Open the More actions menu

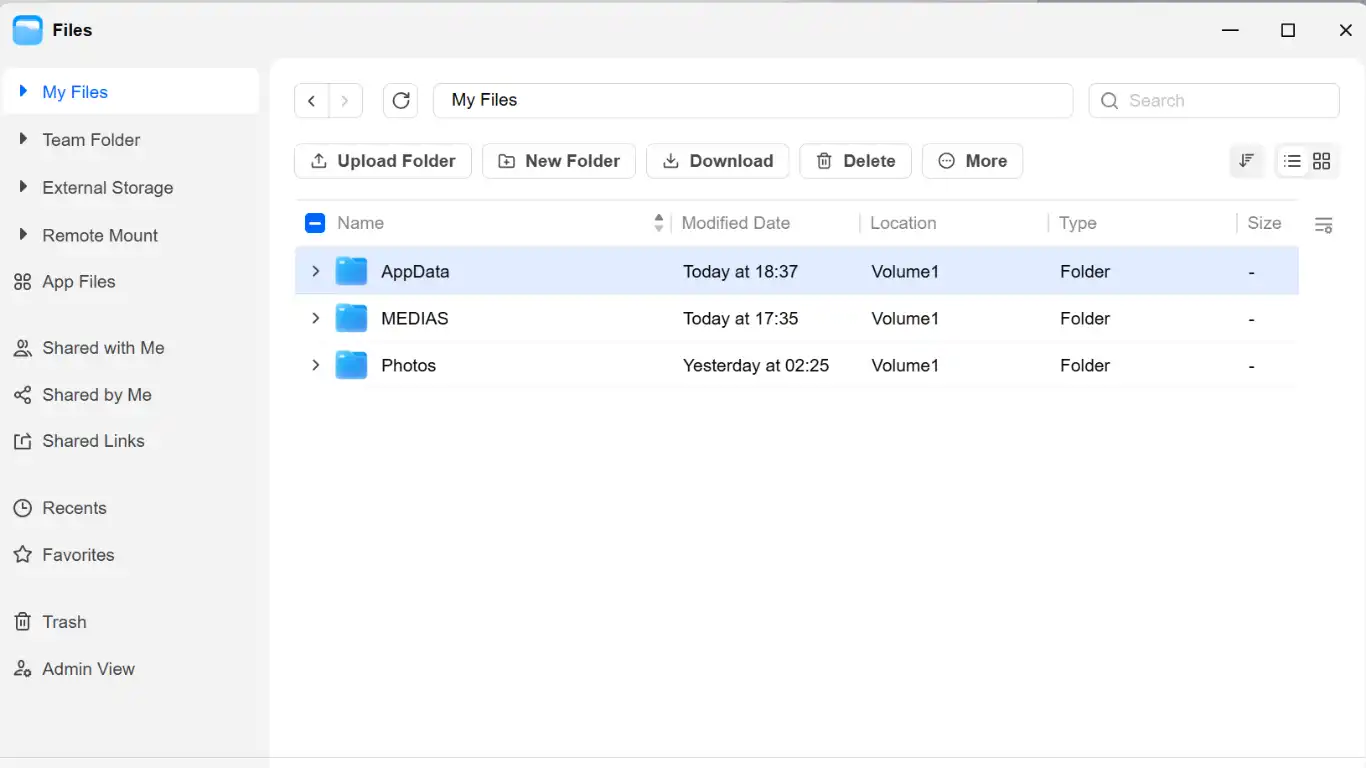click(972, 161)
